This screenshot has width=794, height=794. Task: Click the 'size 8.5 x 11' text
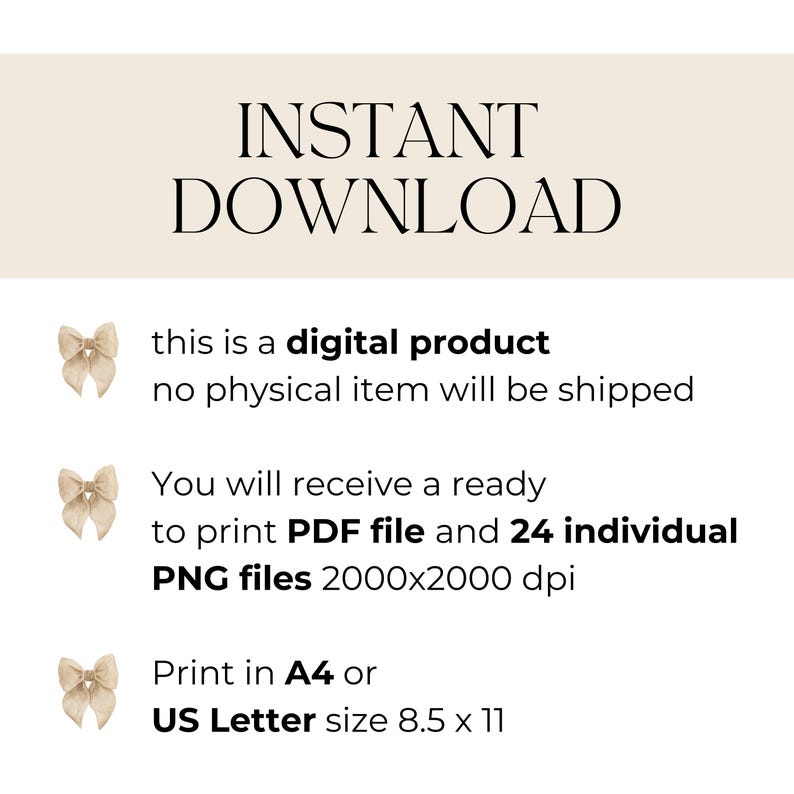(415, 721)
